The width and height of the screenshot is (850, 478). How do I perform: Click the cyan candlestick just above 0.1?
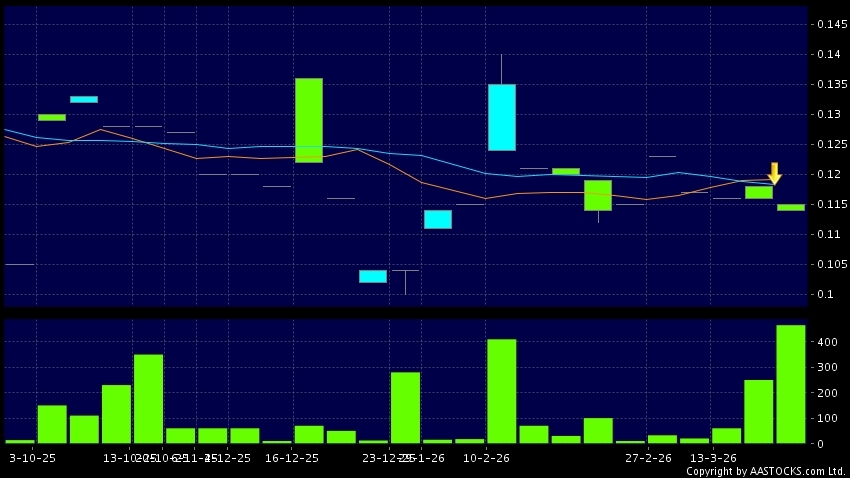coord(373,276)
